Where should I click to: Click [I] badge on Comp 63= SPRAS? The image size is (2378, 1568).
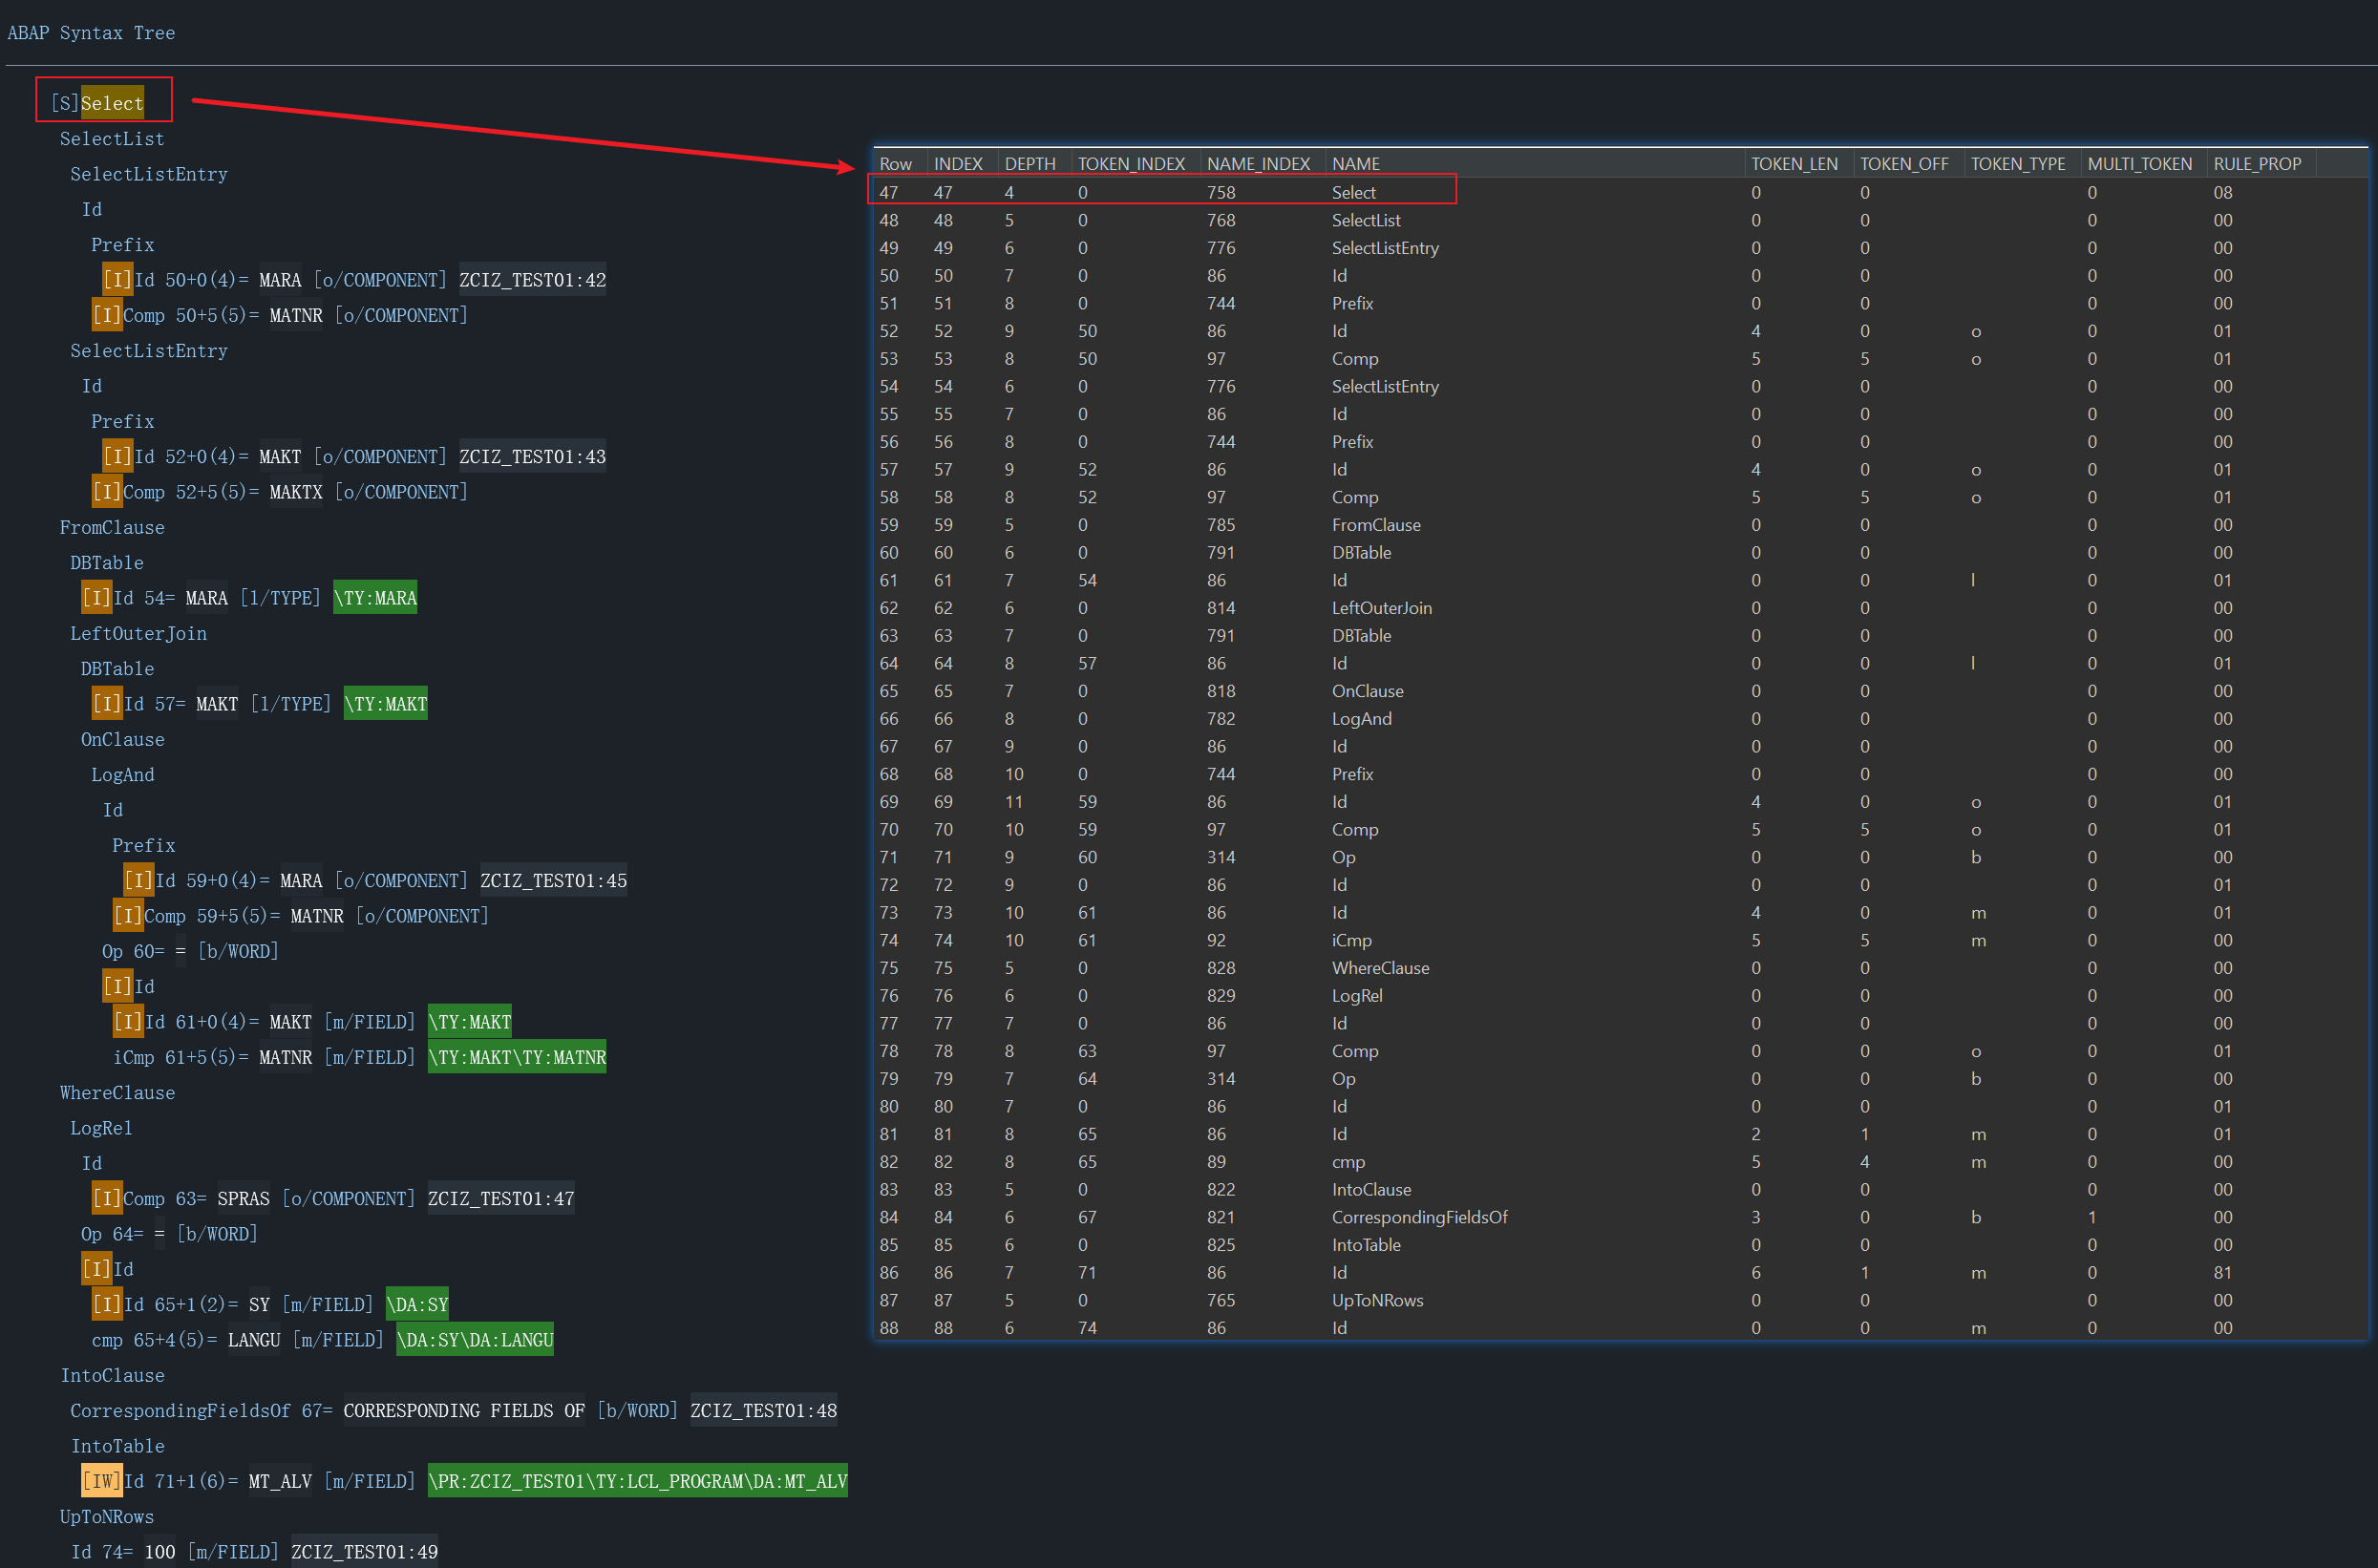[106, 1198]
